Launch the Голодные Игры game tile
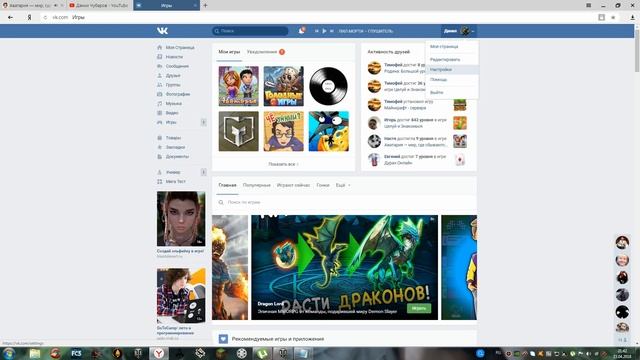Viewport: 640px width, 360px height. pos(284,86)
